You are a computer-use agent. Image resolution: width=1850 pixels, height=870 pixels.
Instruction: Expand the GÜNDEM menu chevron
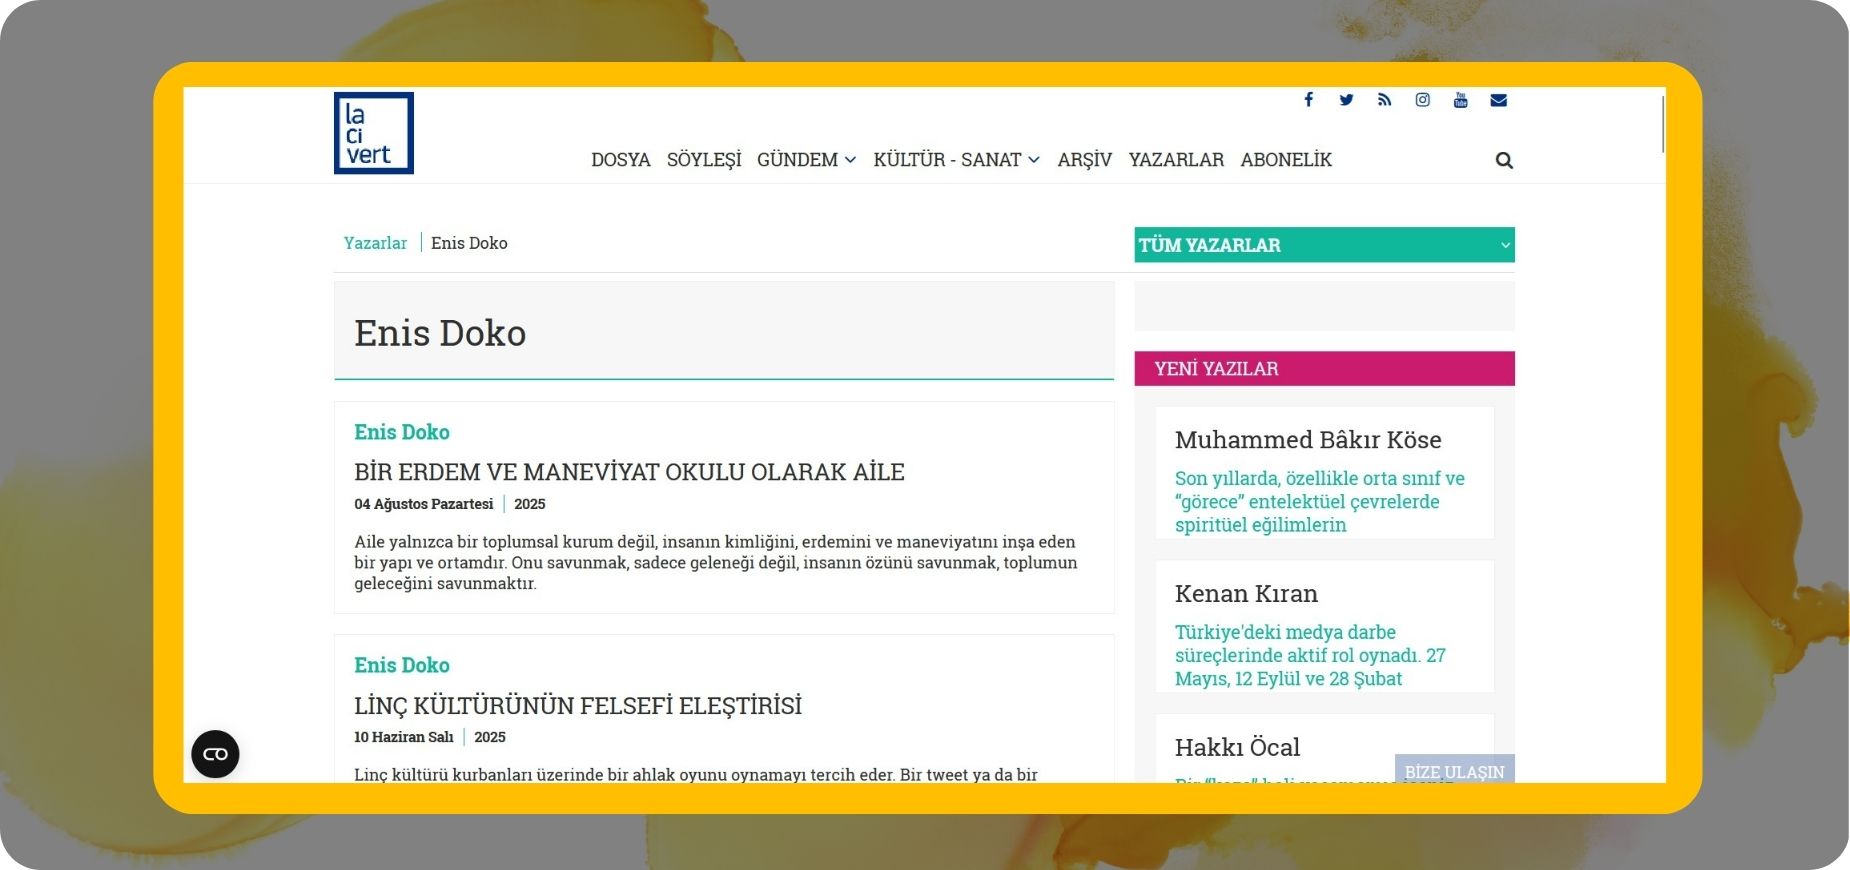pyautogui.click(x=850, y=160)
